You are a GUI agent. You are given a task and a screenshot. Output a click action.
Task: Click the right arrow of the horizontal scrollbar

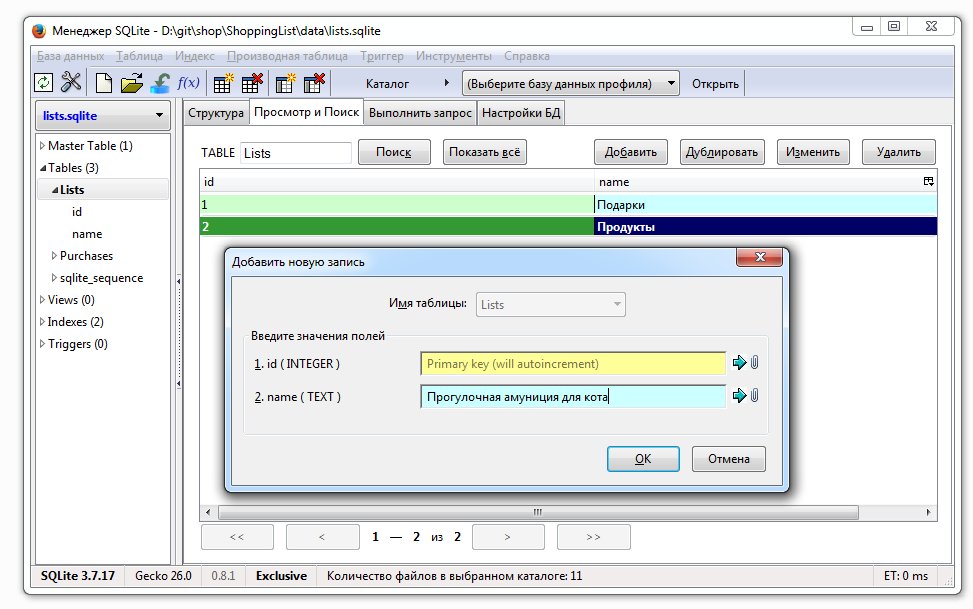(x=928, y=512)
